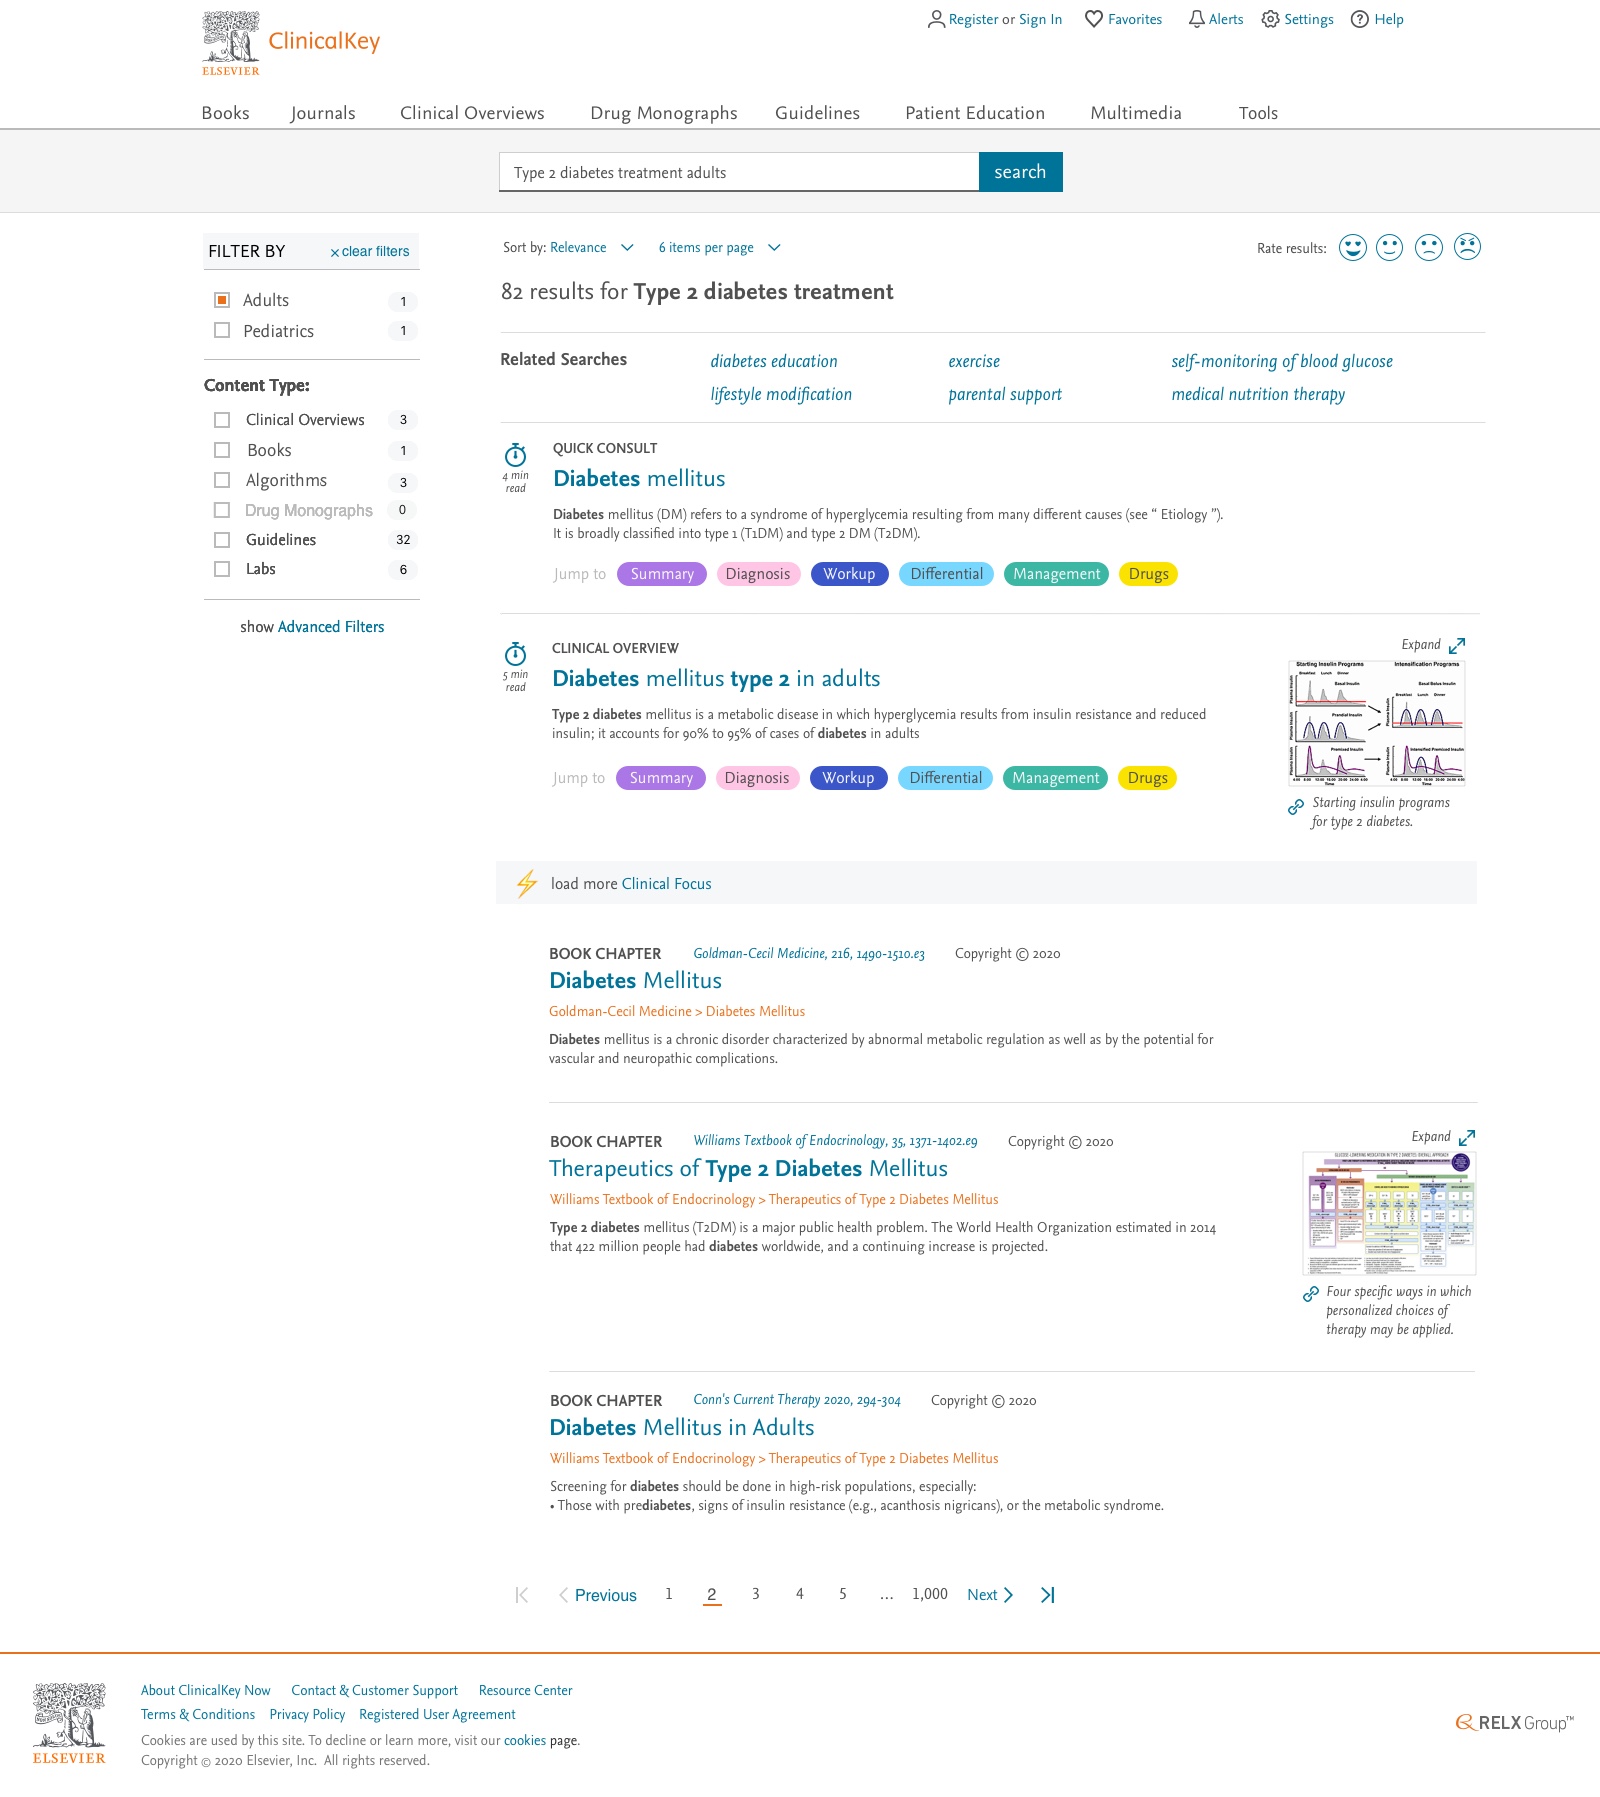Click Differential tag under Clinical Overview
The image size is (1600, 1797).
pos(945,778)
